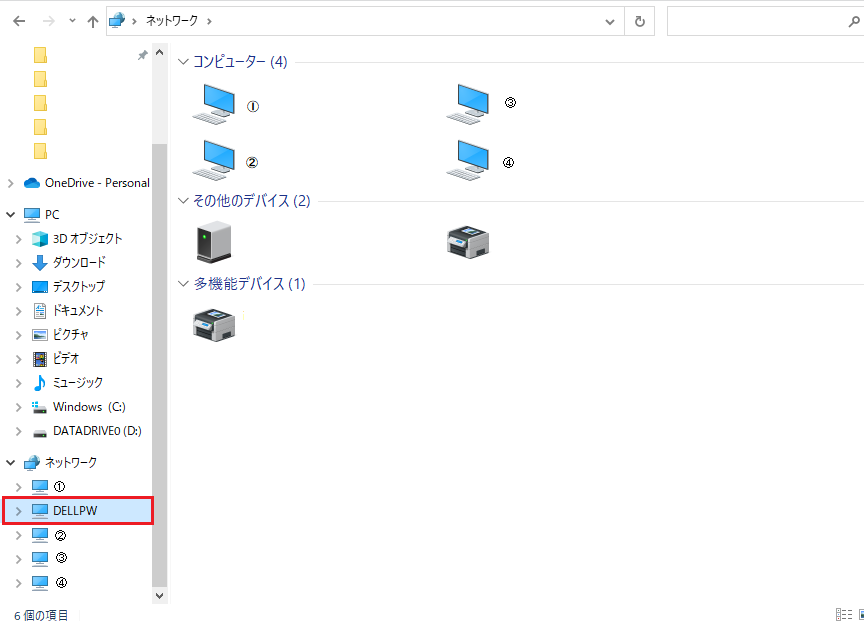The width and height of the screenshot is (864, 626).
Task: Go up one folder level
Action: coord(93,21)
